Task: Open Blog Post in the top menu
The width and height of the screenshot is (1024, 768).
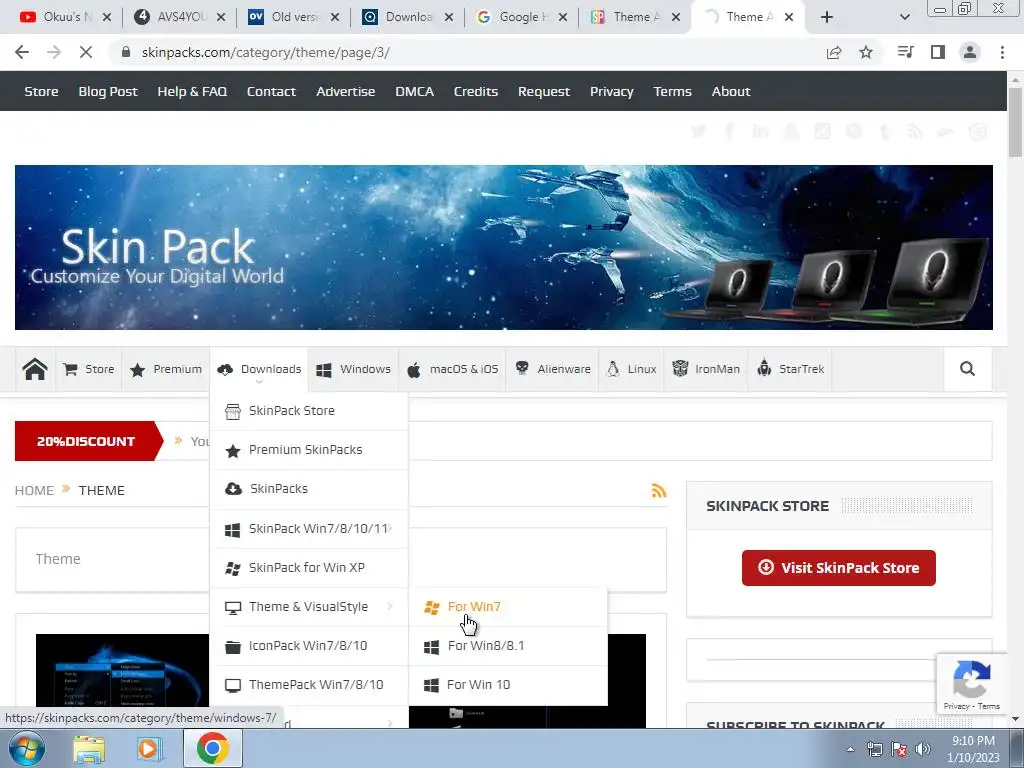Action: pyautogui.click(x=108, y=91)
